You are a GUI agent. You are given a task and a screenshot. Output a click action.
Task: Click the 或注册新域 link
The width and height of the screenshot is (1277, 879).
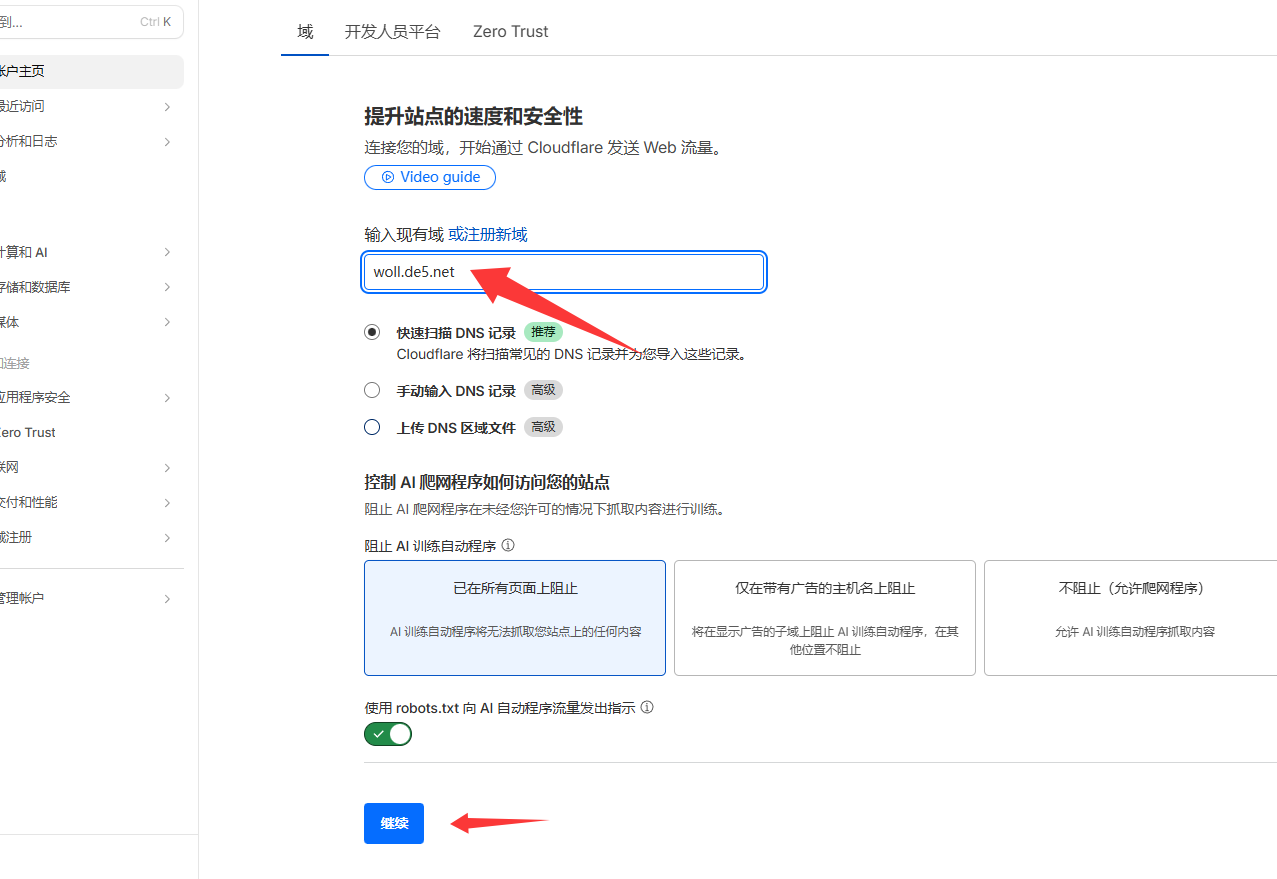pos(487,235)
